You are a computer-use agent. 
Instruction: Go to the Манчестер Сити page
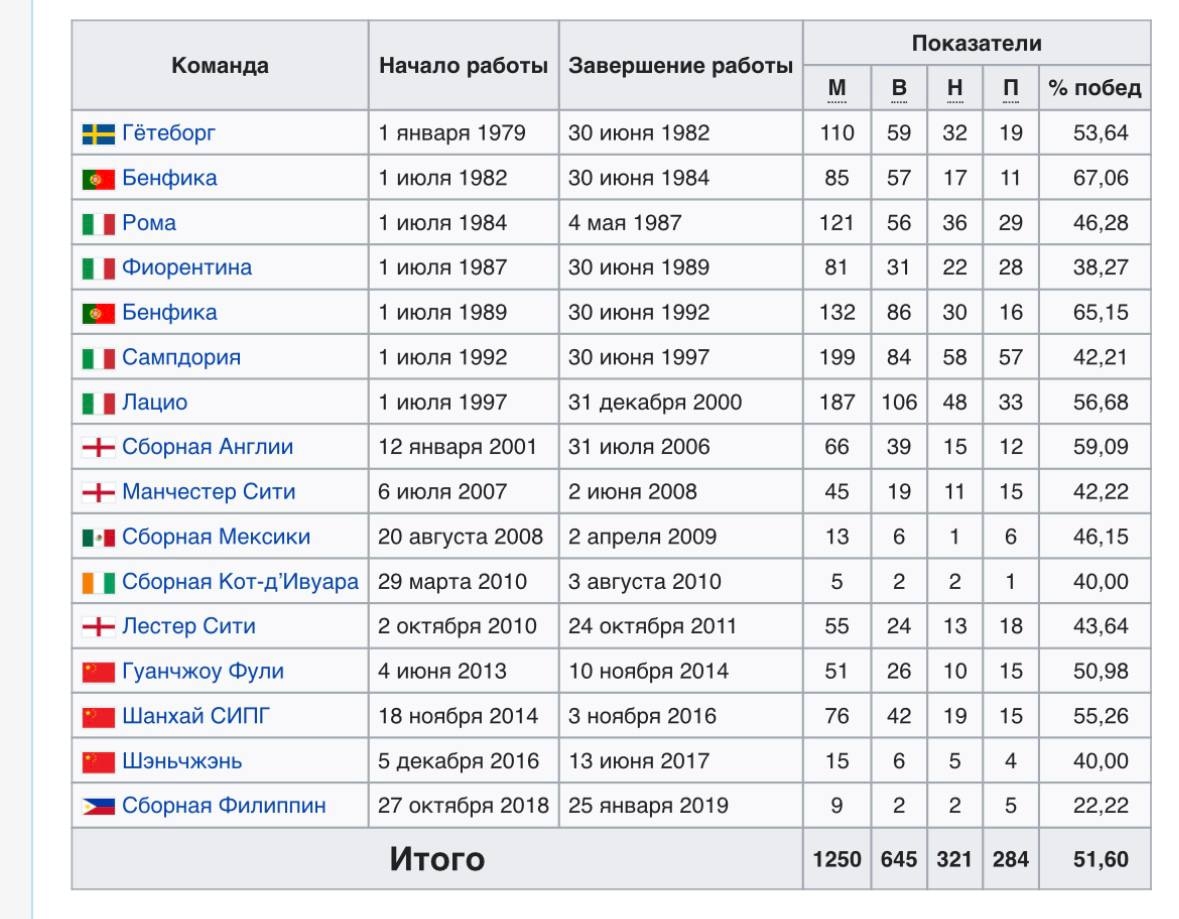coord(208,492)
